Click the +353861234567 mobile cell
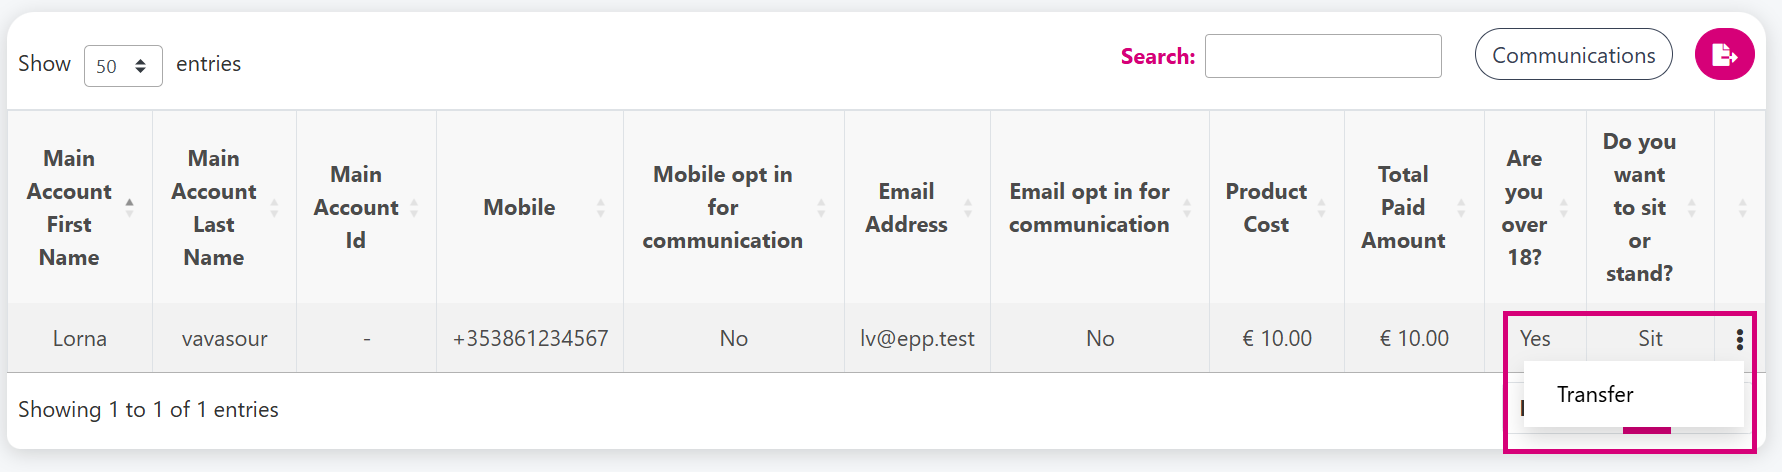The height and width of the screenshot is (472, 1782). [530, 338]
